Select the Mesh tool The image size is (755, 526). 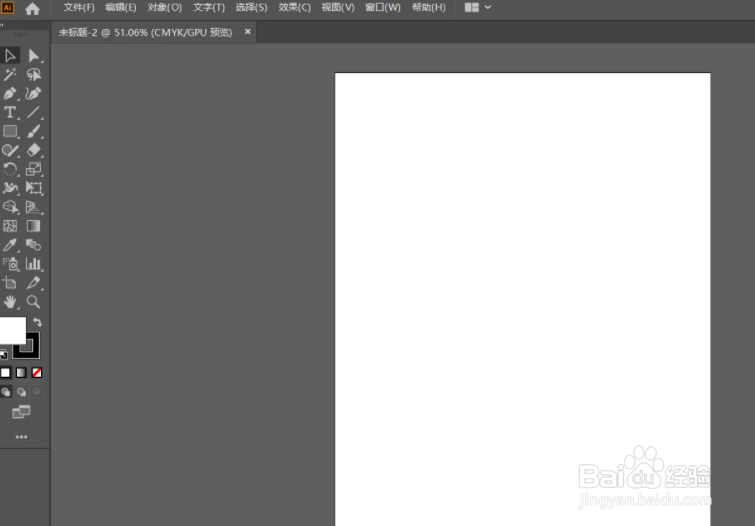(x=10, y=226)
